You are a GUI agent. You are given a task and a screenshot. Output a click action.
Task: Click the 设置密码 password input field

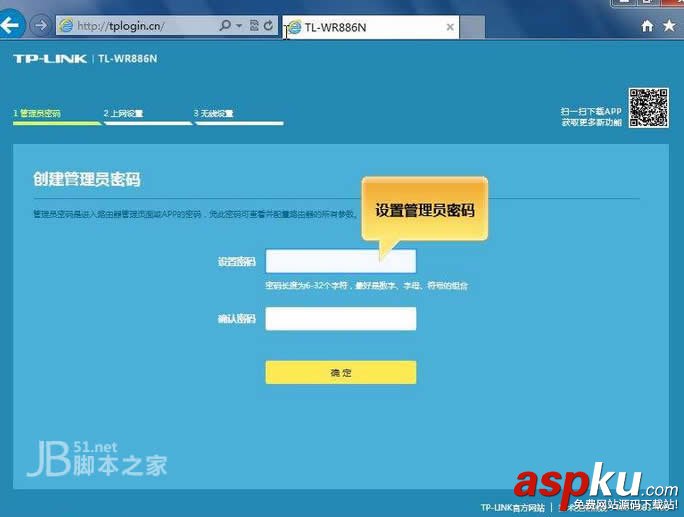click(341, 261)
